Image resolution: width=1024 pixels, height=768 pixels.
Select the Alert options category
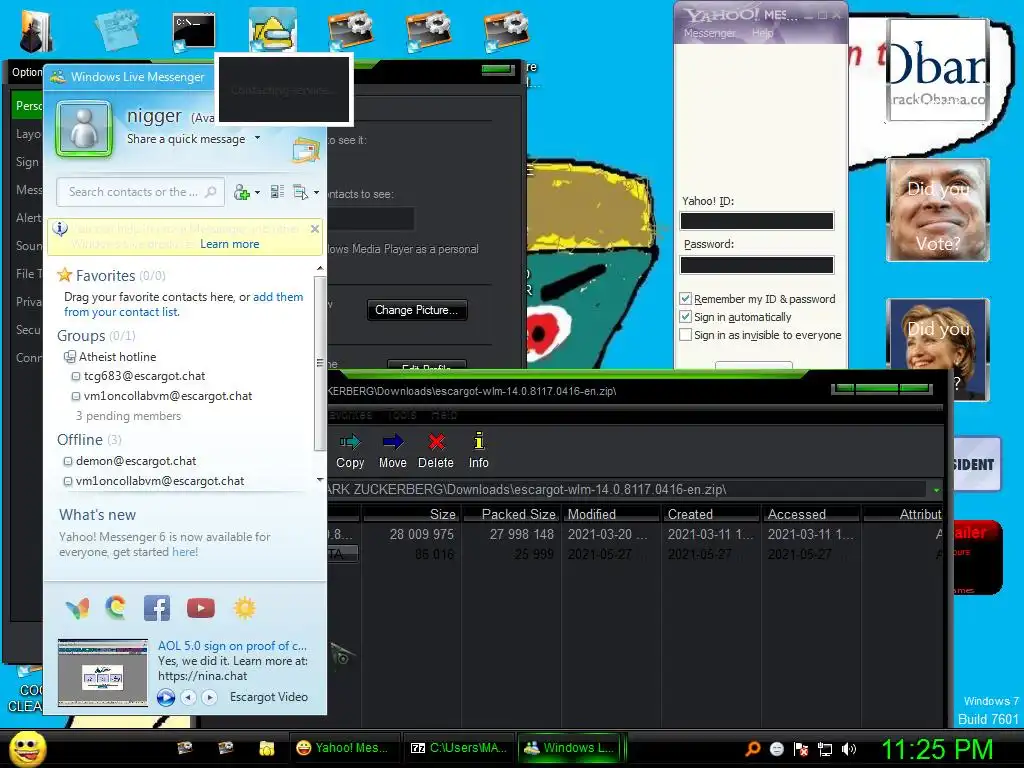coord(28,217)
